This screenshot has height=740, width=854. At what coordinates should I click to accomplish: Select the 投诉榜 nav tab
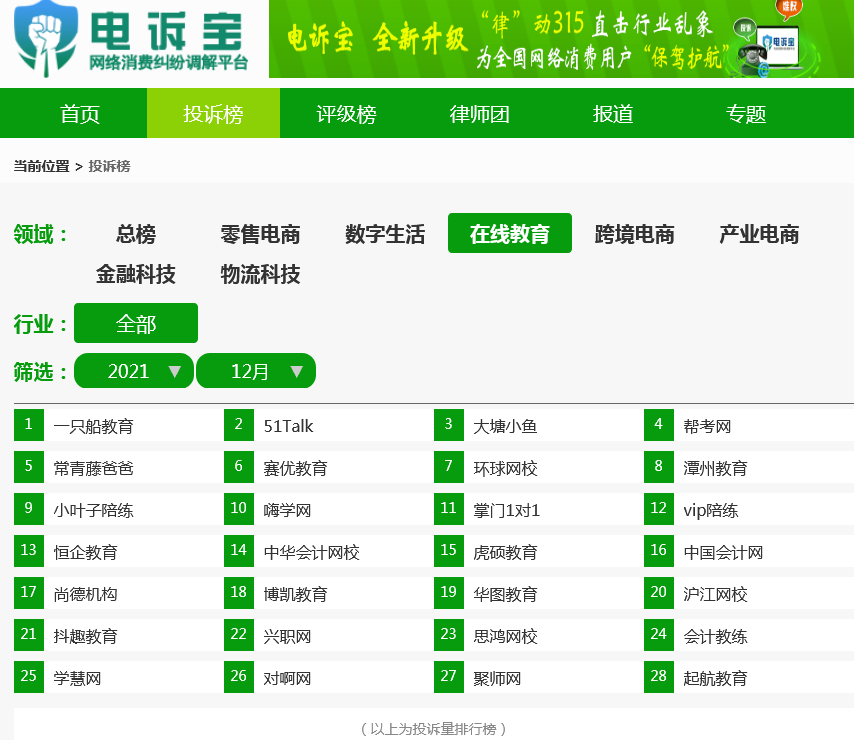(213, 113)
